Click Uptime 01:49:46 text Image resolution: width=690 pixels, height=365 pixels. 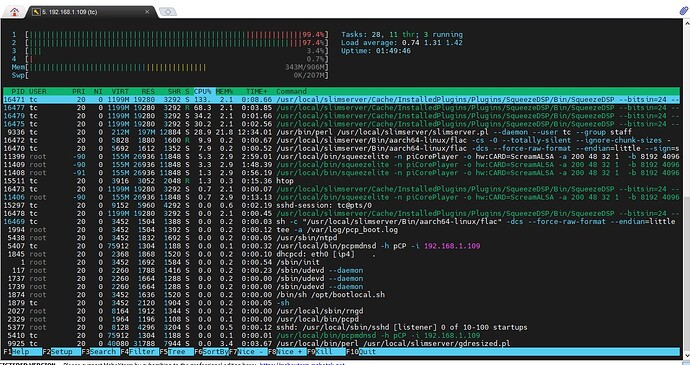pos(376,51)
